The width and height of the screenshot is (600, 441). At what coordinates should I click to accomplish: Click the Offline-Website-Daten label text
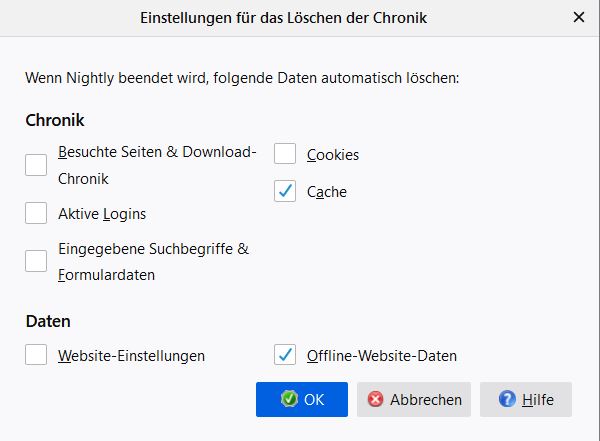tap(382, 356)
